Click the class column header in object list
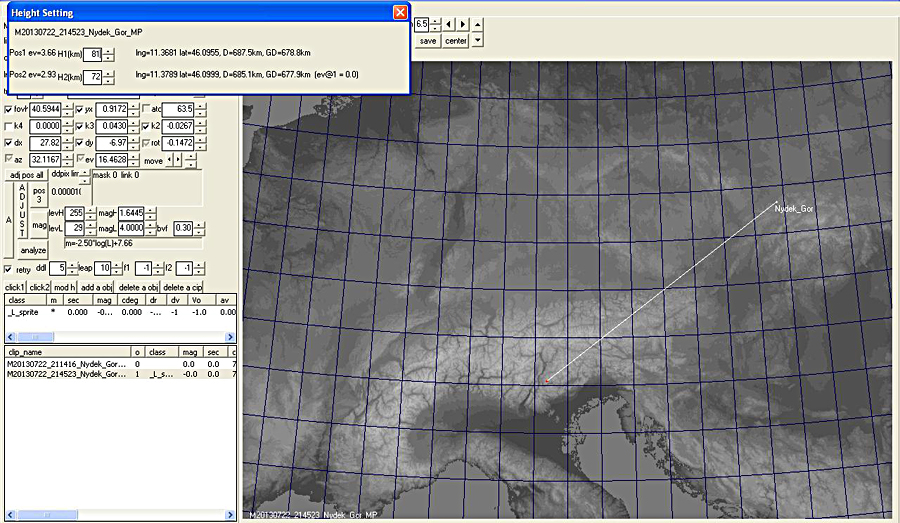The height and width of the screenshot is (523, 900). click(26, 300)
